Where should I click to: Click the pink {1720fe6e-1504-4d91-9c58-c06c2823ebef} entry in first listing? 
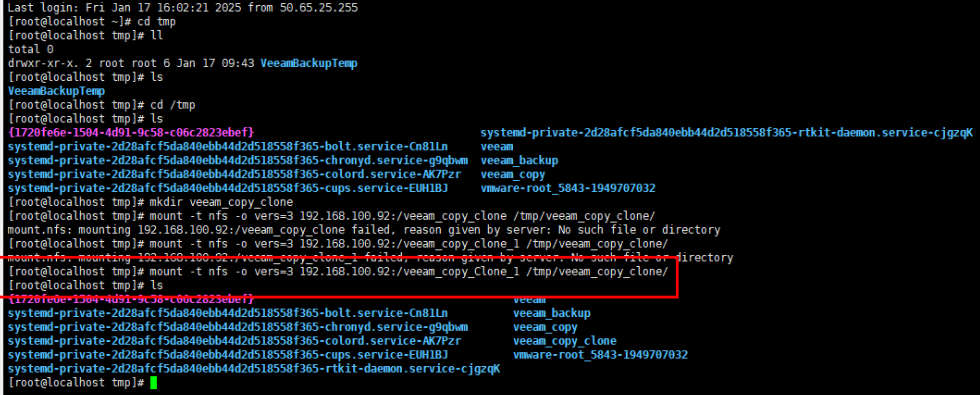(131, 132)
